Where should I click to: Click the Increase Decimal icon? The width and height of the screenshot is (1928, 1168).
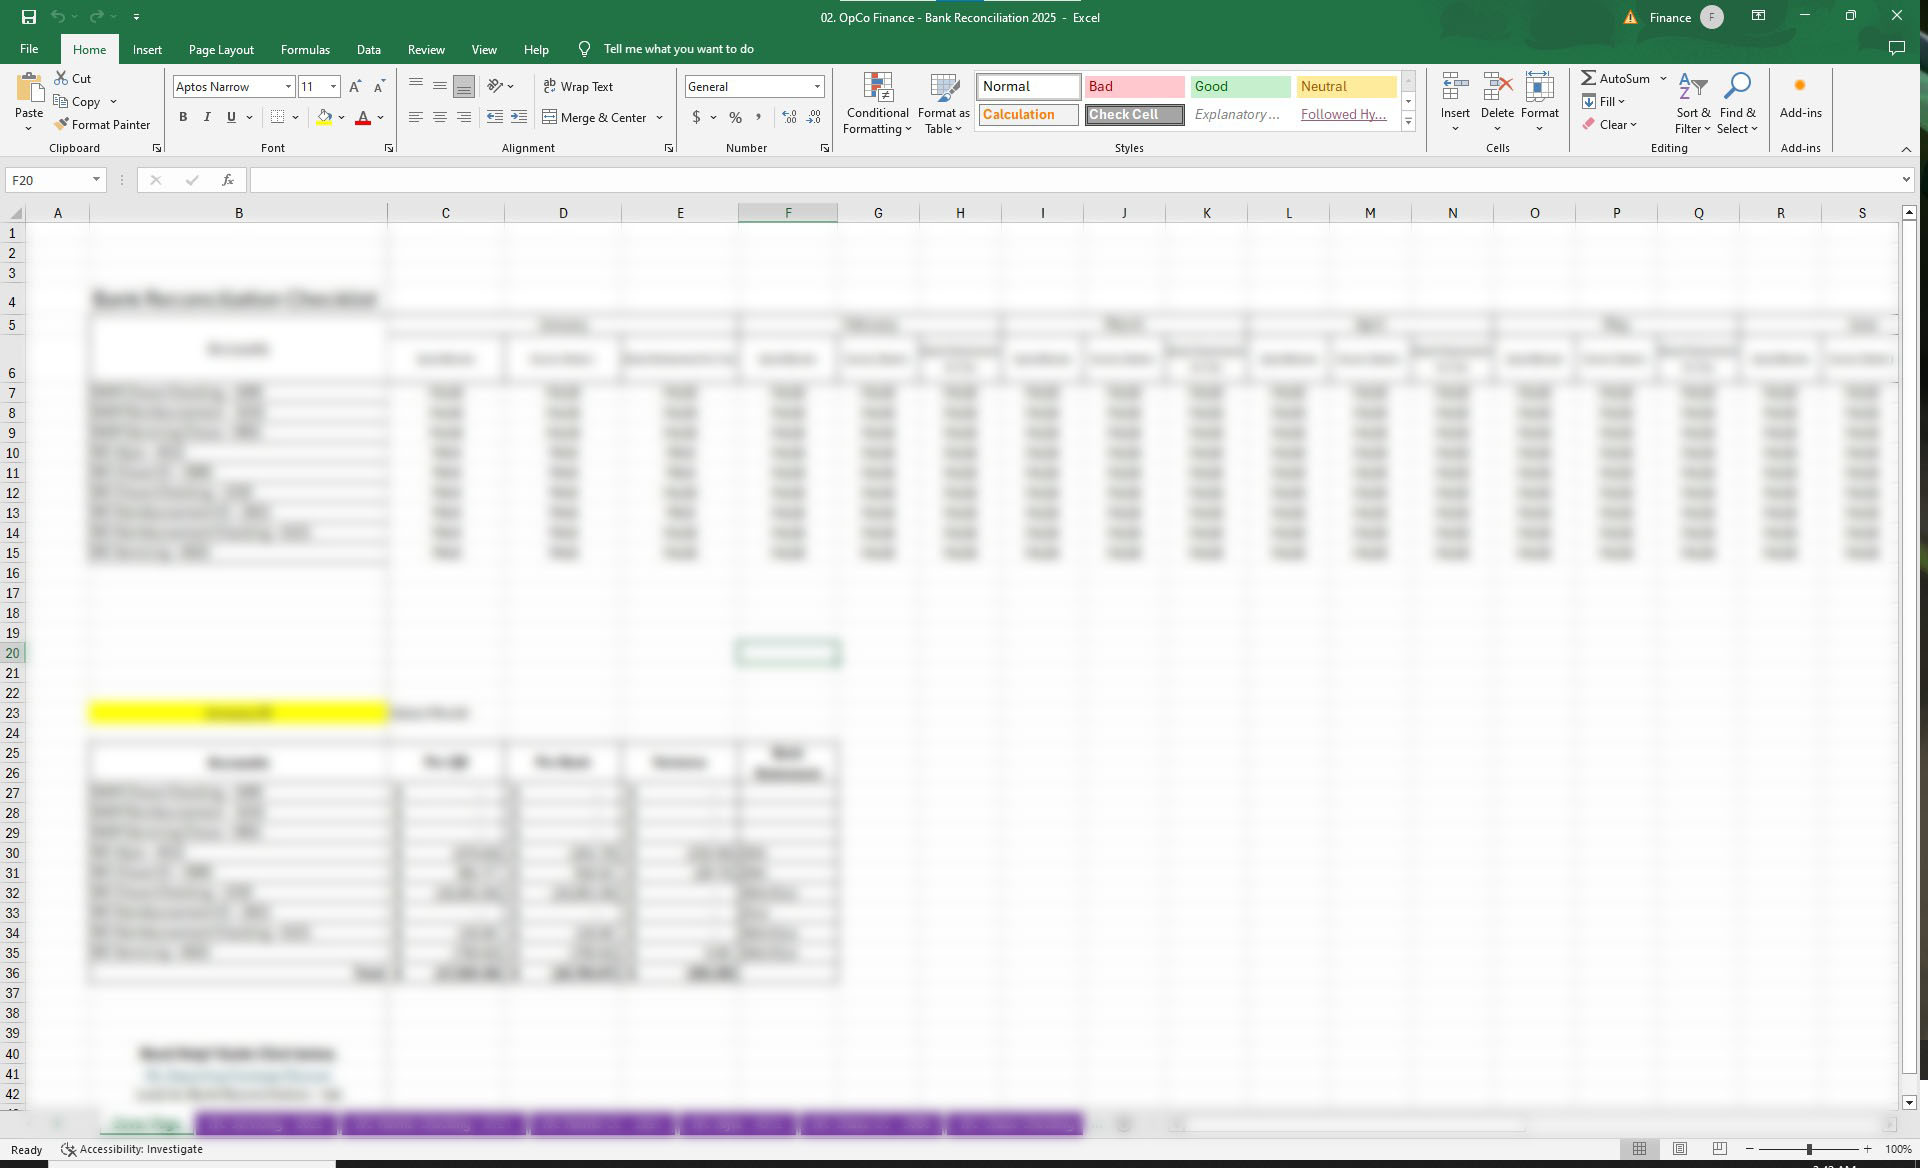click(789, 118)
